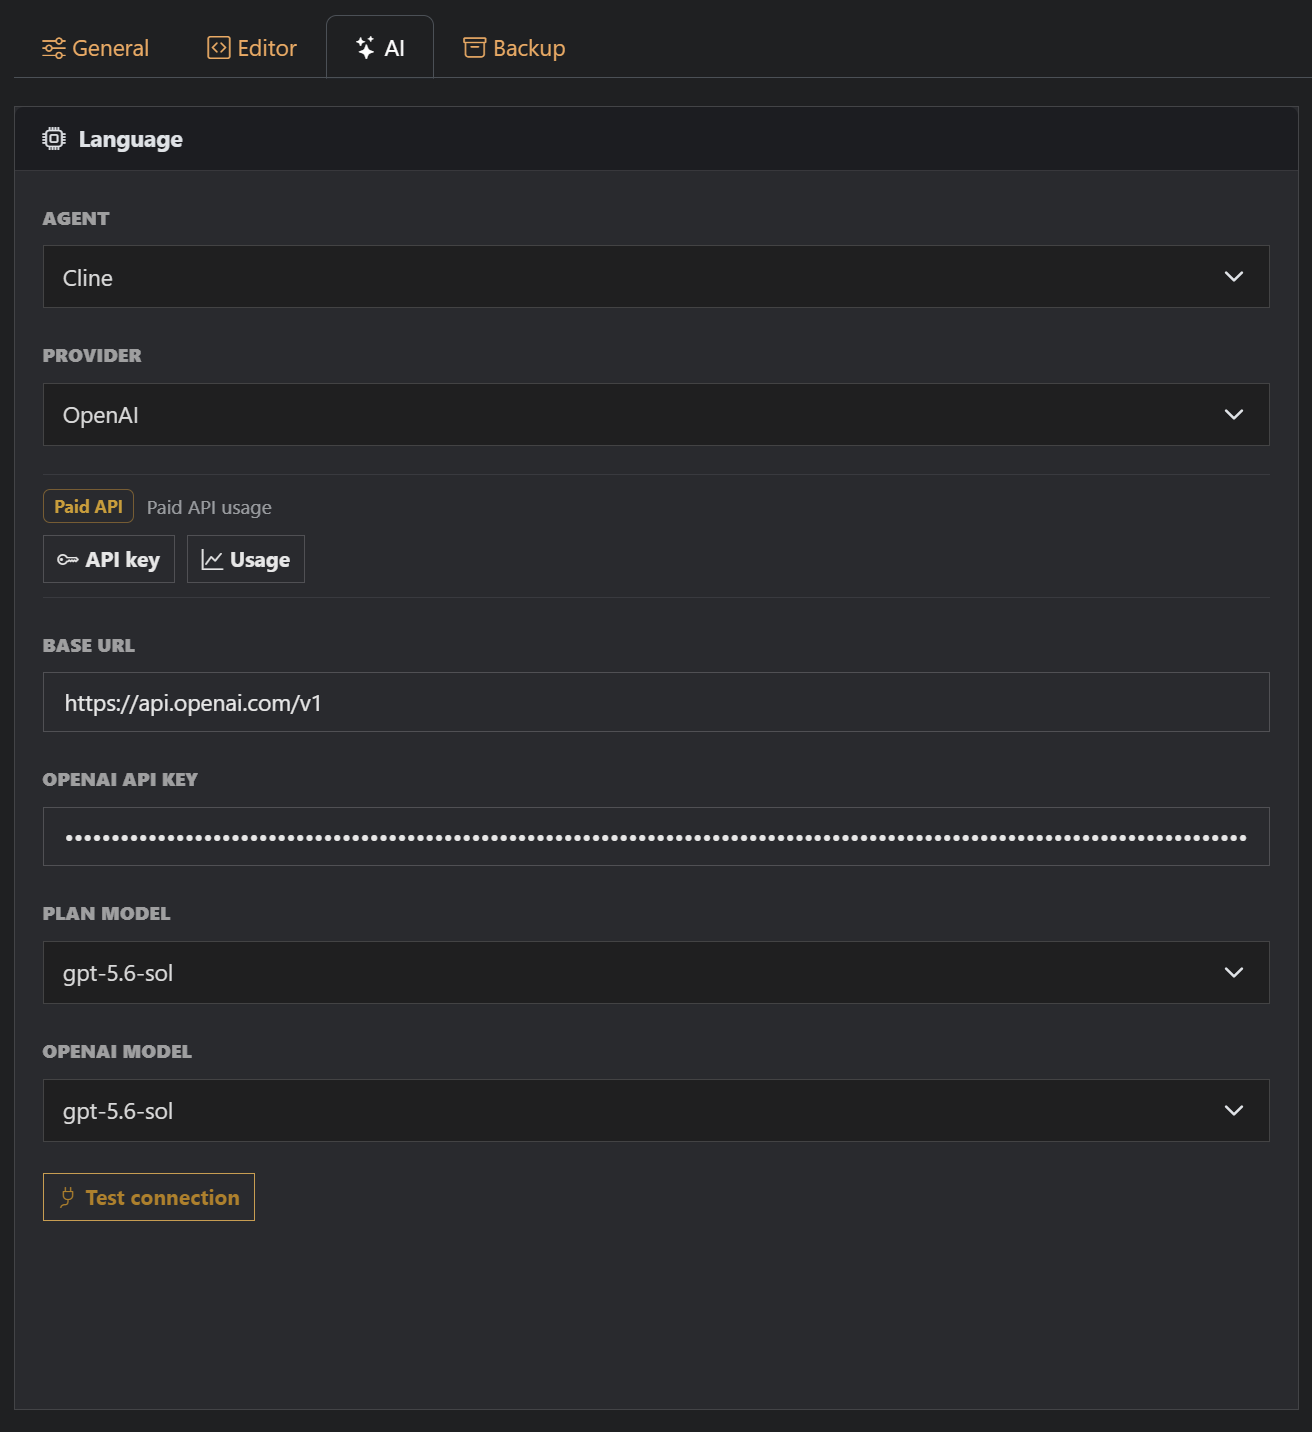This screenshot has height=1432, width=1312.
Task: Click the Language section chip icon
Action: click(54, 139)
